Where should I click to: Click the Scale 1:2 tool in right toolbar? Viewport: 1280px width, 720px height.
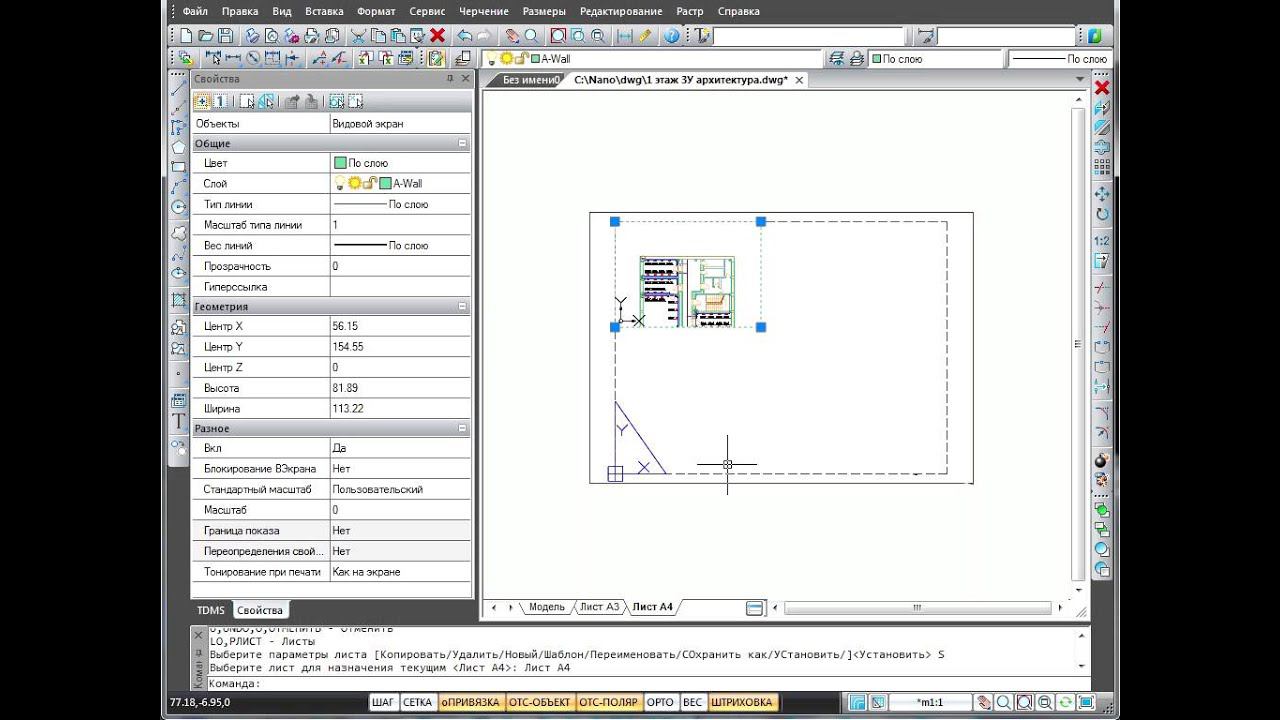(1102, 241)
